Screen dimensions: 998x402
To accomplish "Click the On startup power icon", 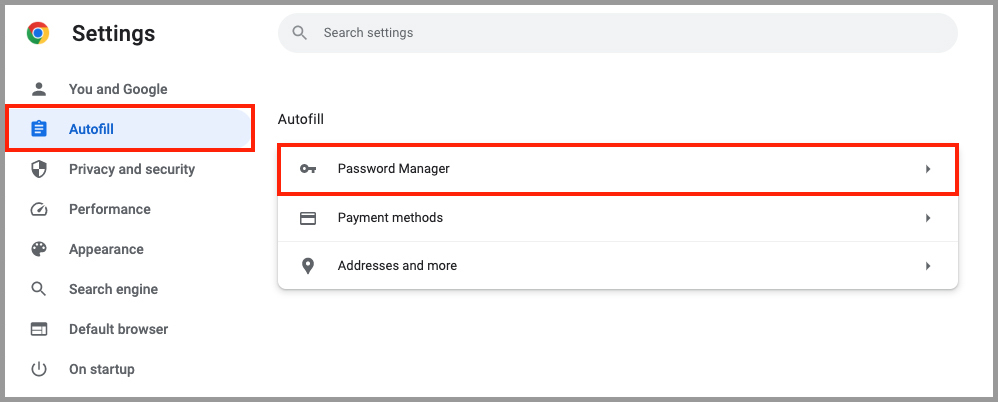I will pyautogui.click(x=39, y=370).
